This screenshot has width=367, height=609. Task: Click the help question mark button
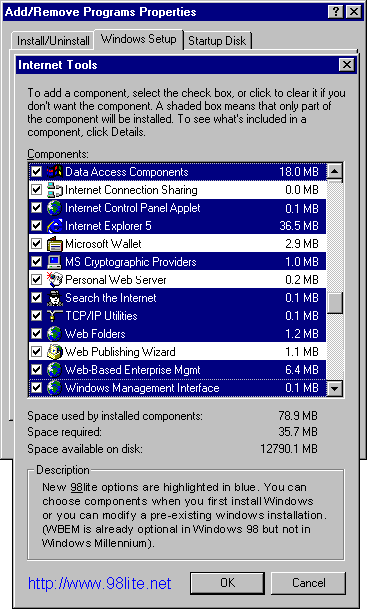[x=336, y=12]
